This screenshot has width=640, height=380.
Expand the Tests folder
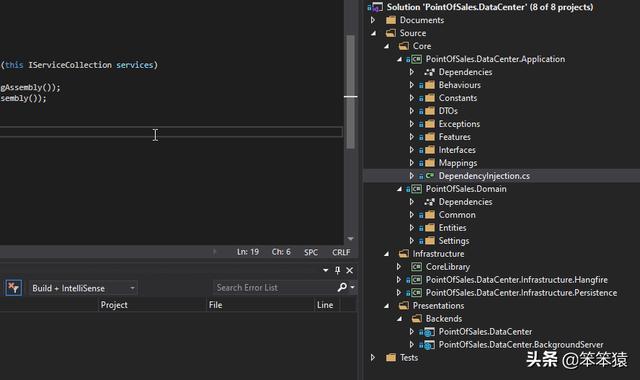373,358
